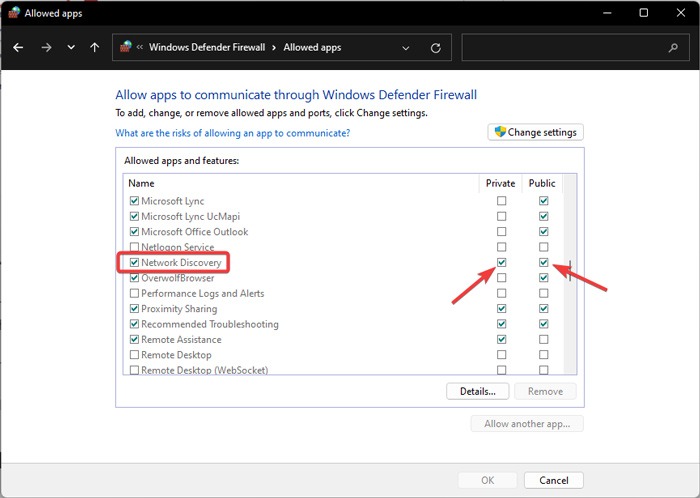Image resolution: width=700 pixels, height=498 pixels.
Task: Toggle Public checkbox for Network Discovery
Action: pyautogui.click(x=543, y=262)
